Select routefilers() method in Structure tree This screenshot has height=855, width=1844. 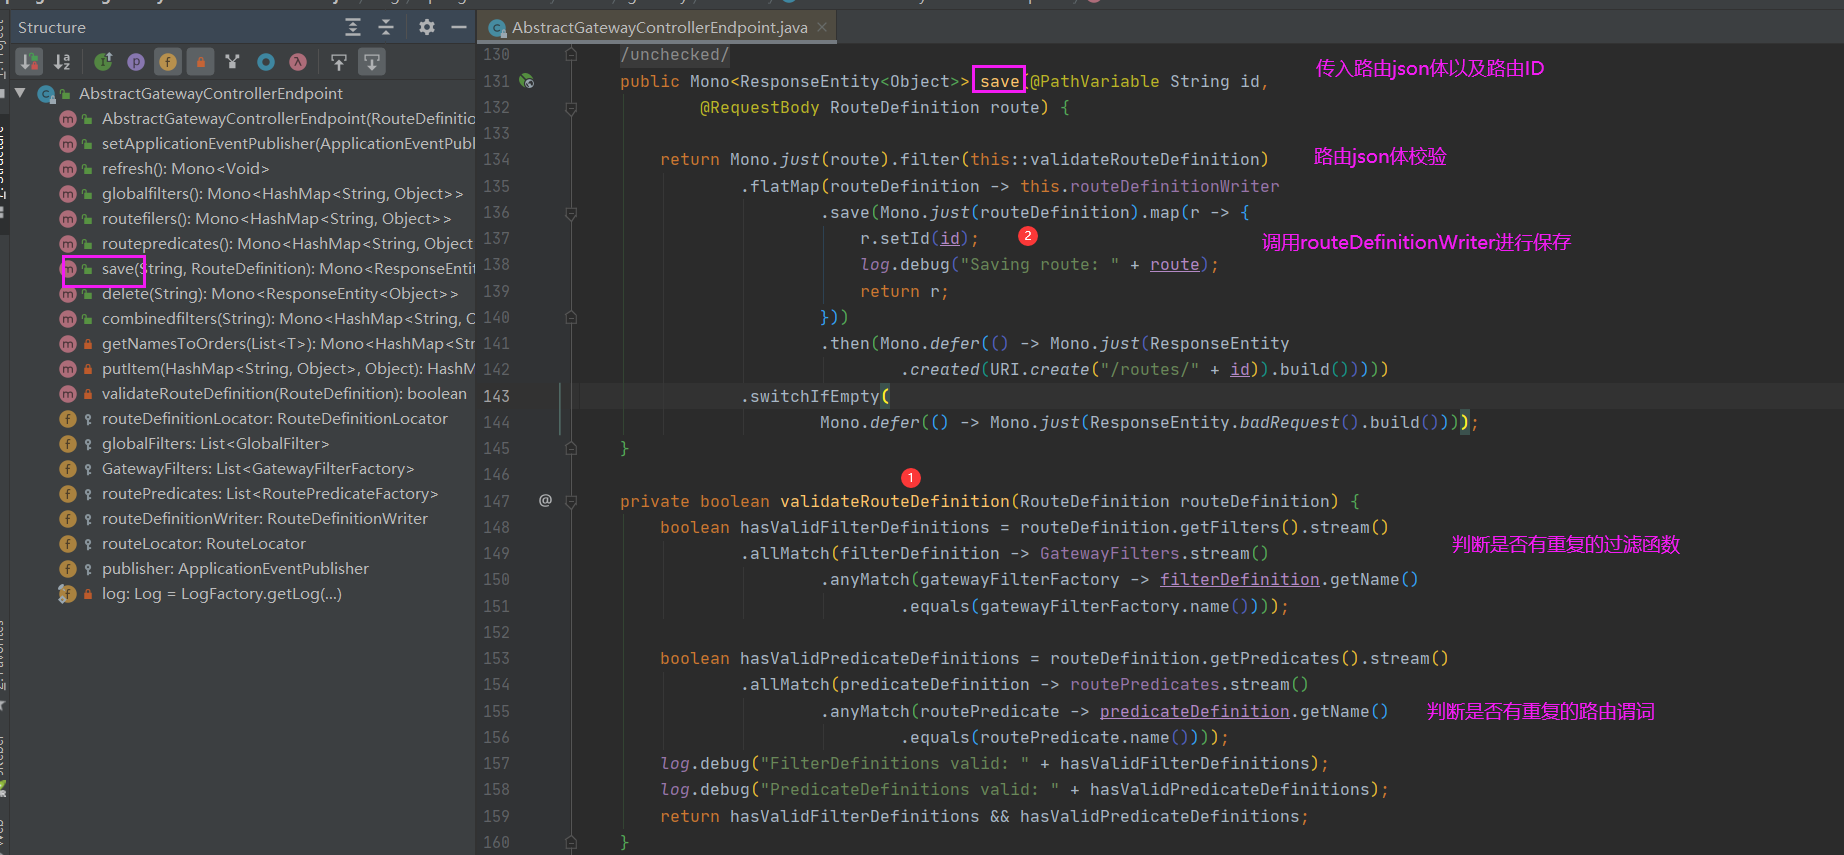coord(276,219)
